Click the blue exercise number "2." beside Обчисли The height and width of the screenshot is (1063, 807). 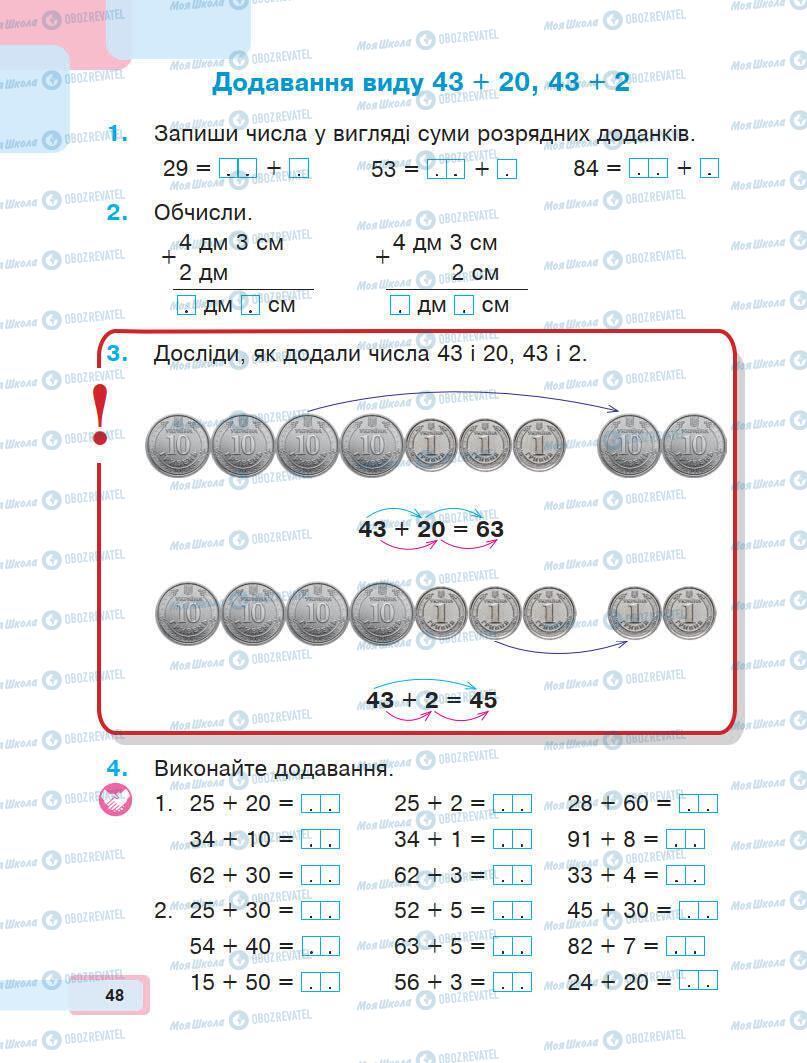pos(117,212)
